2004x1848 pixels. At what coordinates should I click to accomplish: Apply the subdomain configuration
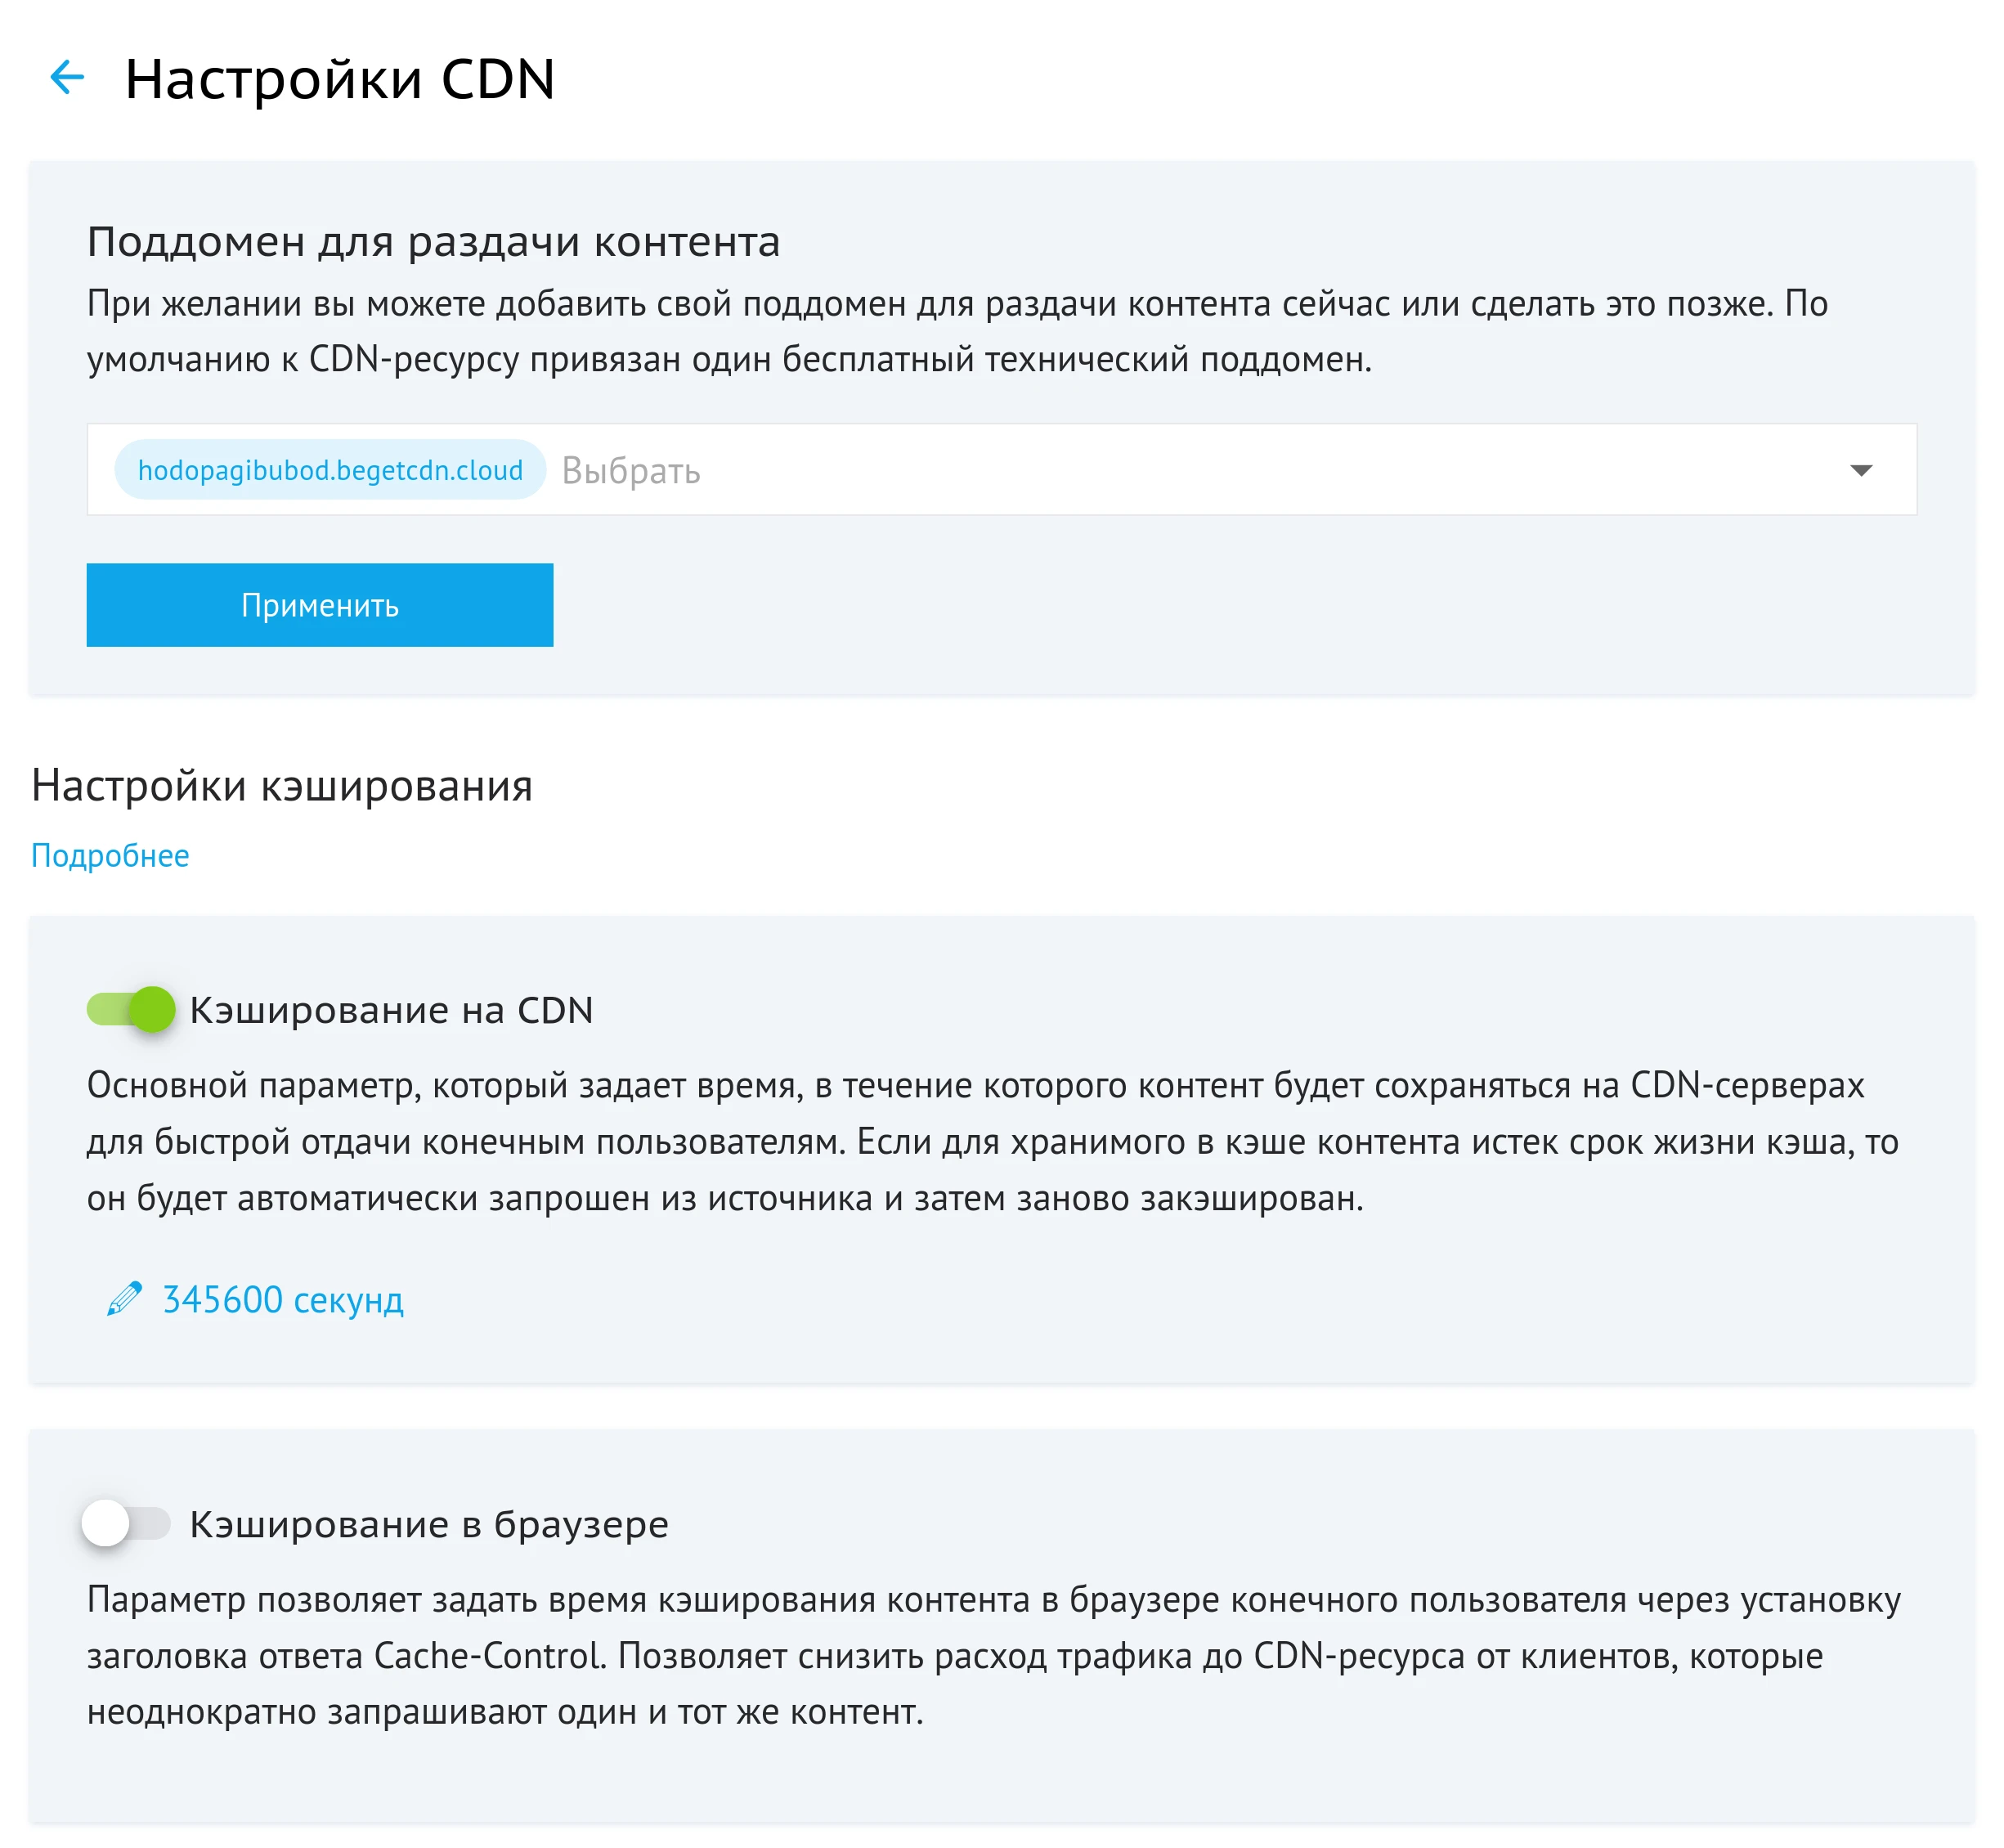318,604
